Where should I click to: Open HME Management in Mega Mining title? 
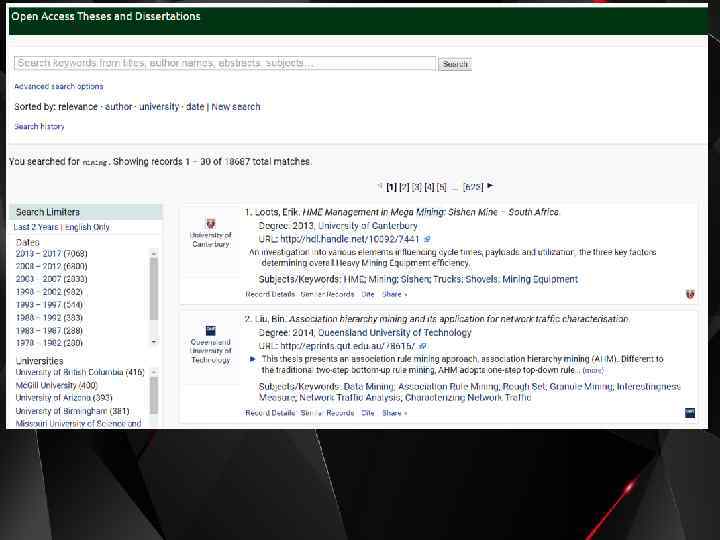tap(431, 212)
